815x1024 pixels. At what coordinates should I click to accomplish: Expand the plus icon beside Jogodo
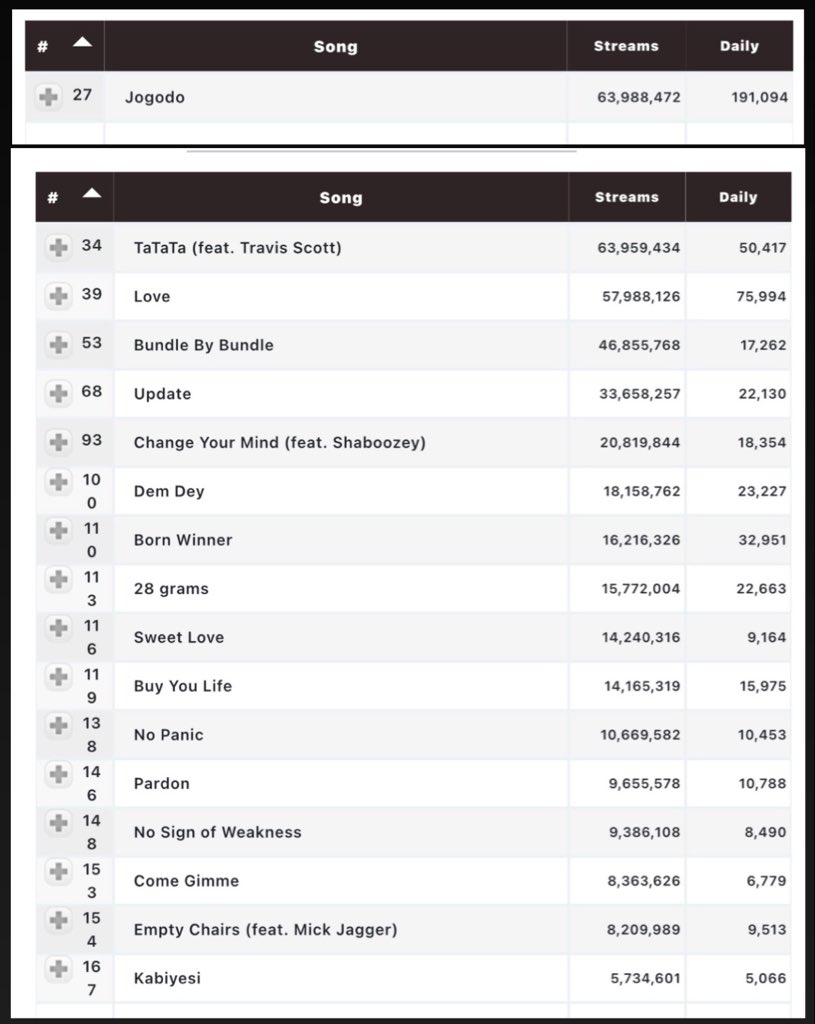pyautogui.click(x=48, y=97)
